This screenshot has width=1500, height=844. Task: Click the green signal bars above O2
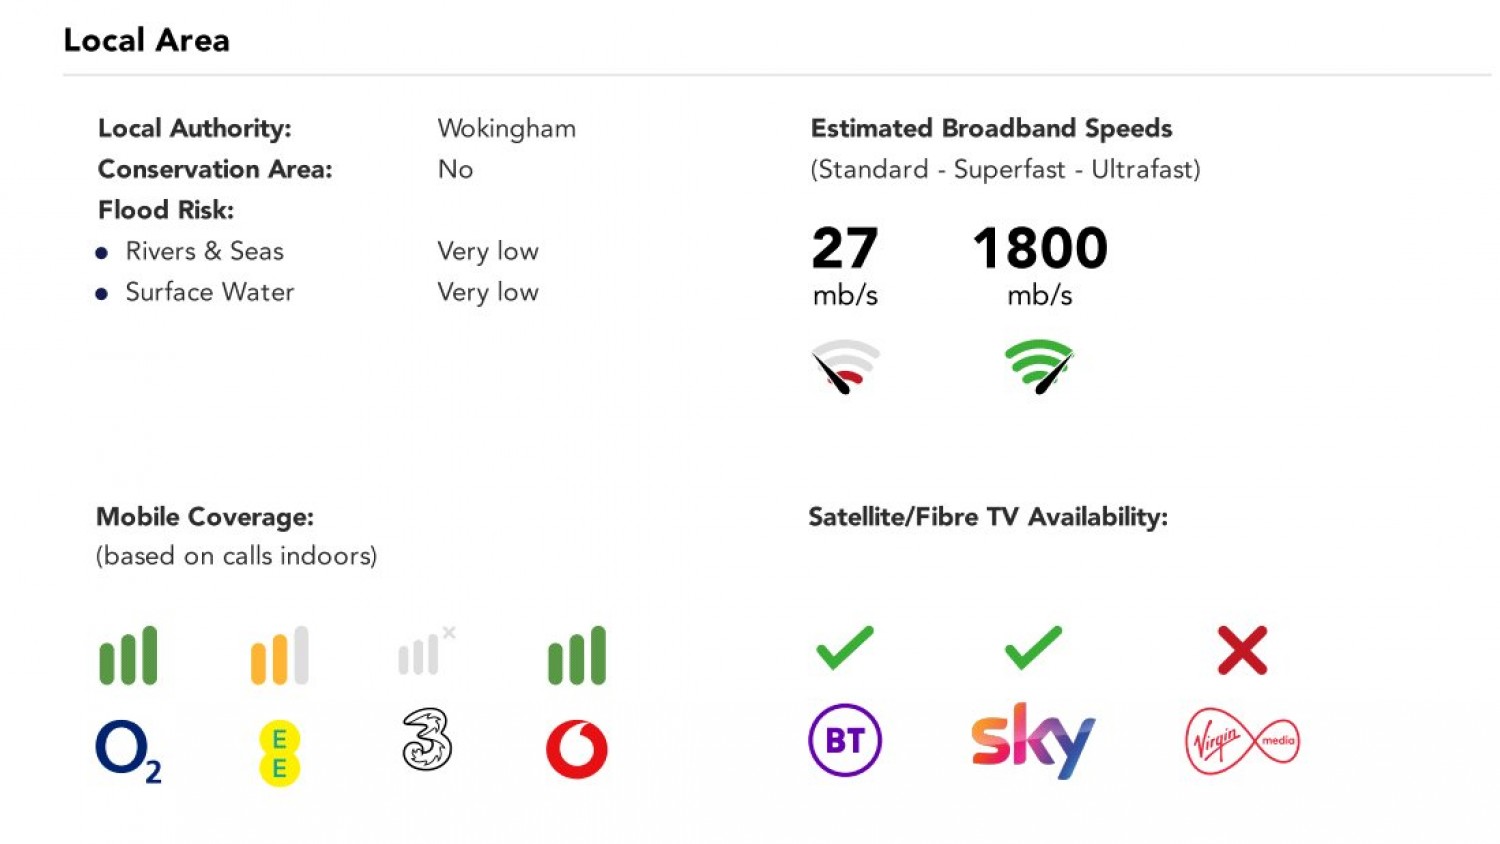point(128,656)
